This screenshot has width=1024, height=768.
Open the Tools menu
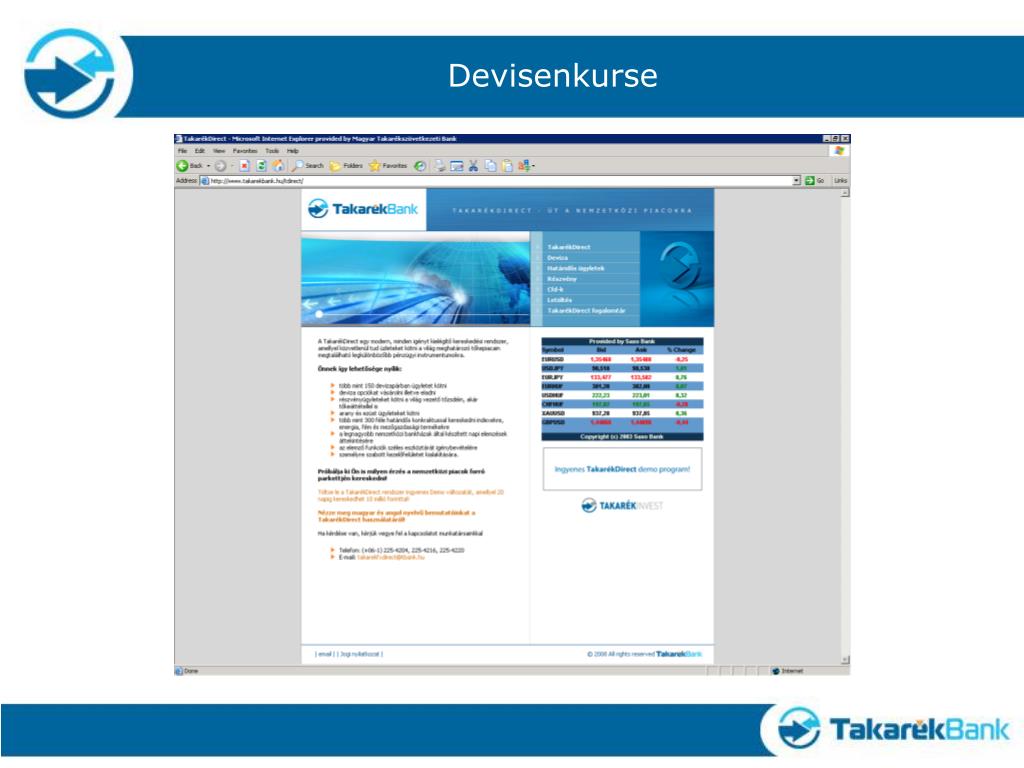pos(272,151)
